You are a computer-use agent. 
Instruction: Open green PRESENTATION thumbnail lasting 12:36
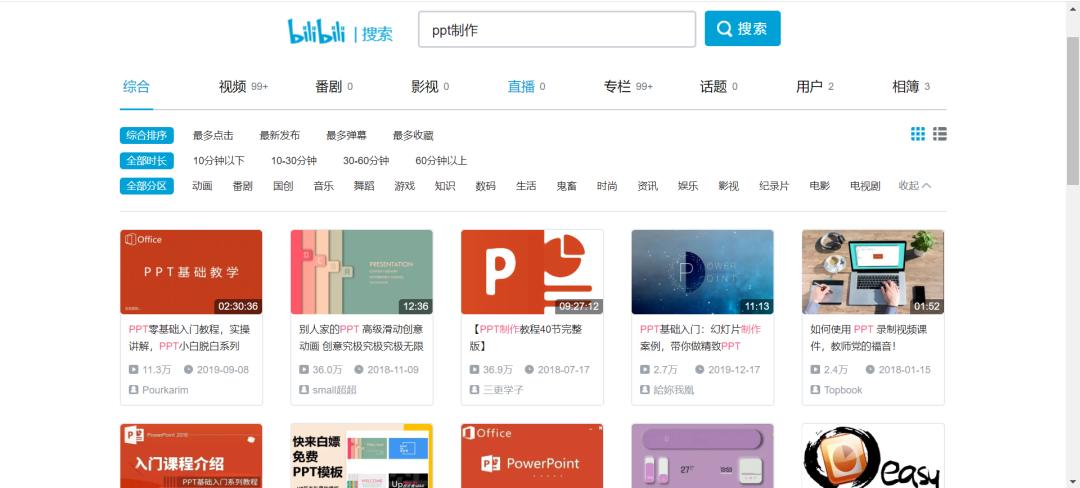[x=362, y=272]
